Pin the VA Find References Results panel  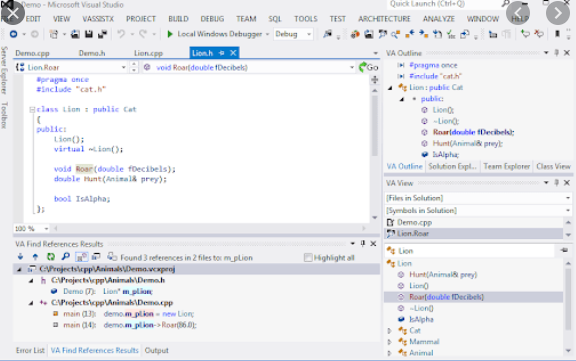[363, 243]
